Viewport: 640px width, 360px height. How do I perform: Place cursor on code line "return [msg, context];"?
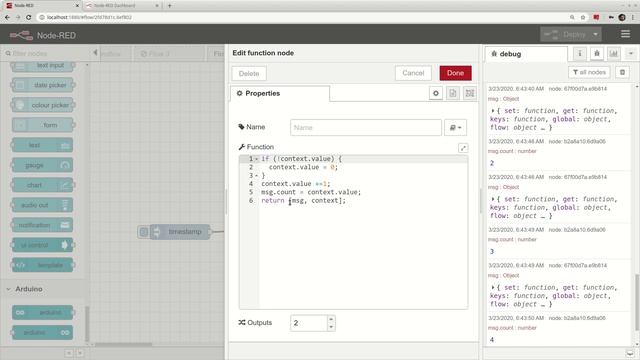tap(303, 200)
